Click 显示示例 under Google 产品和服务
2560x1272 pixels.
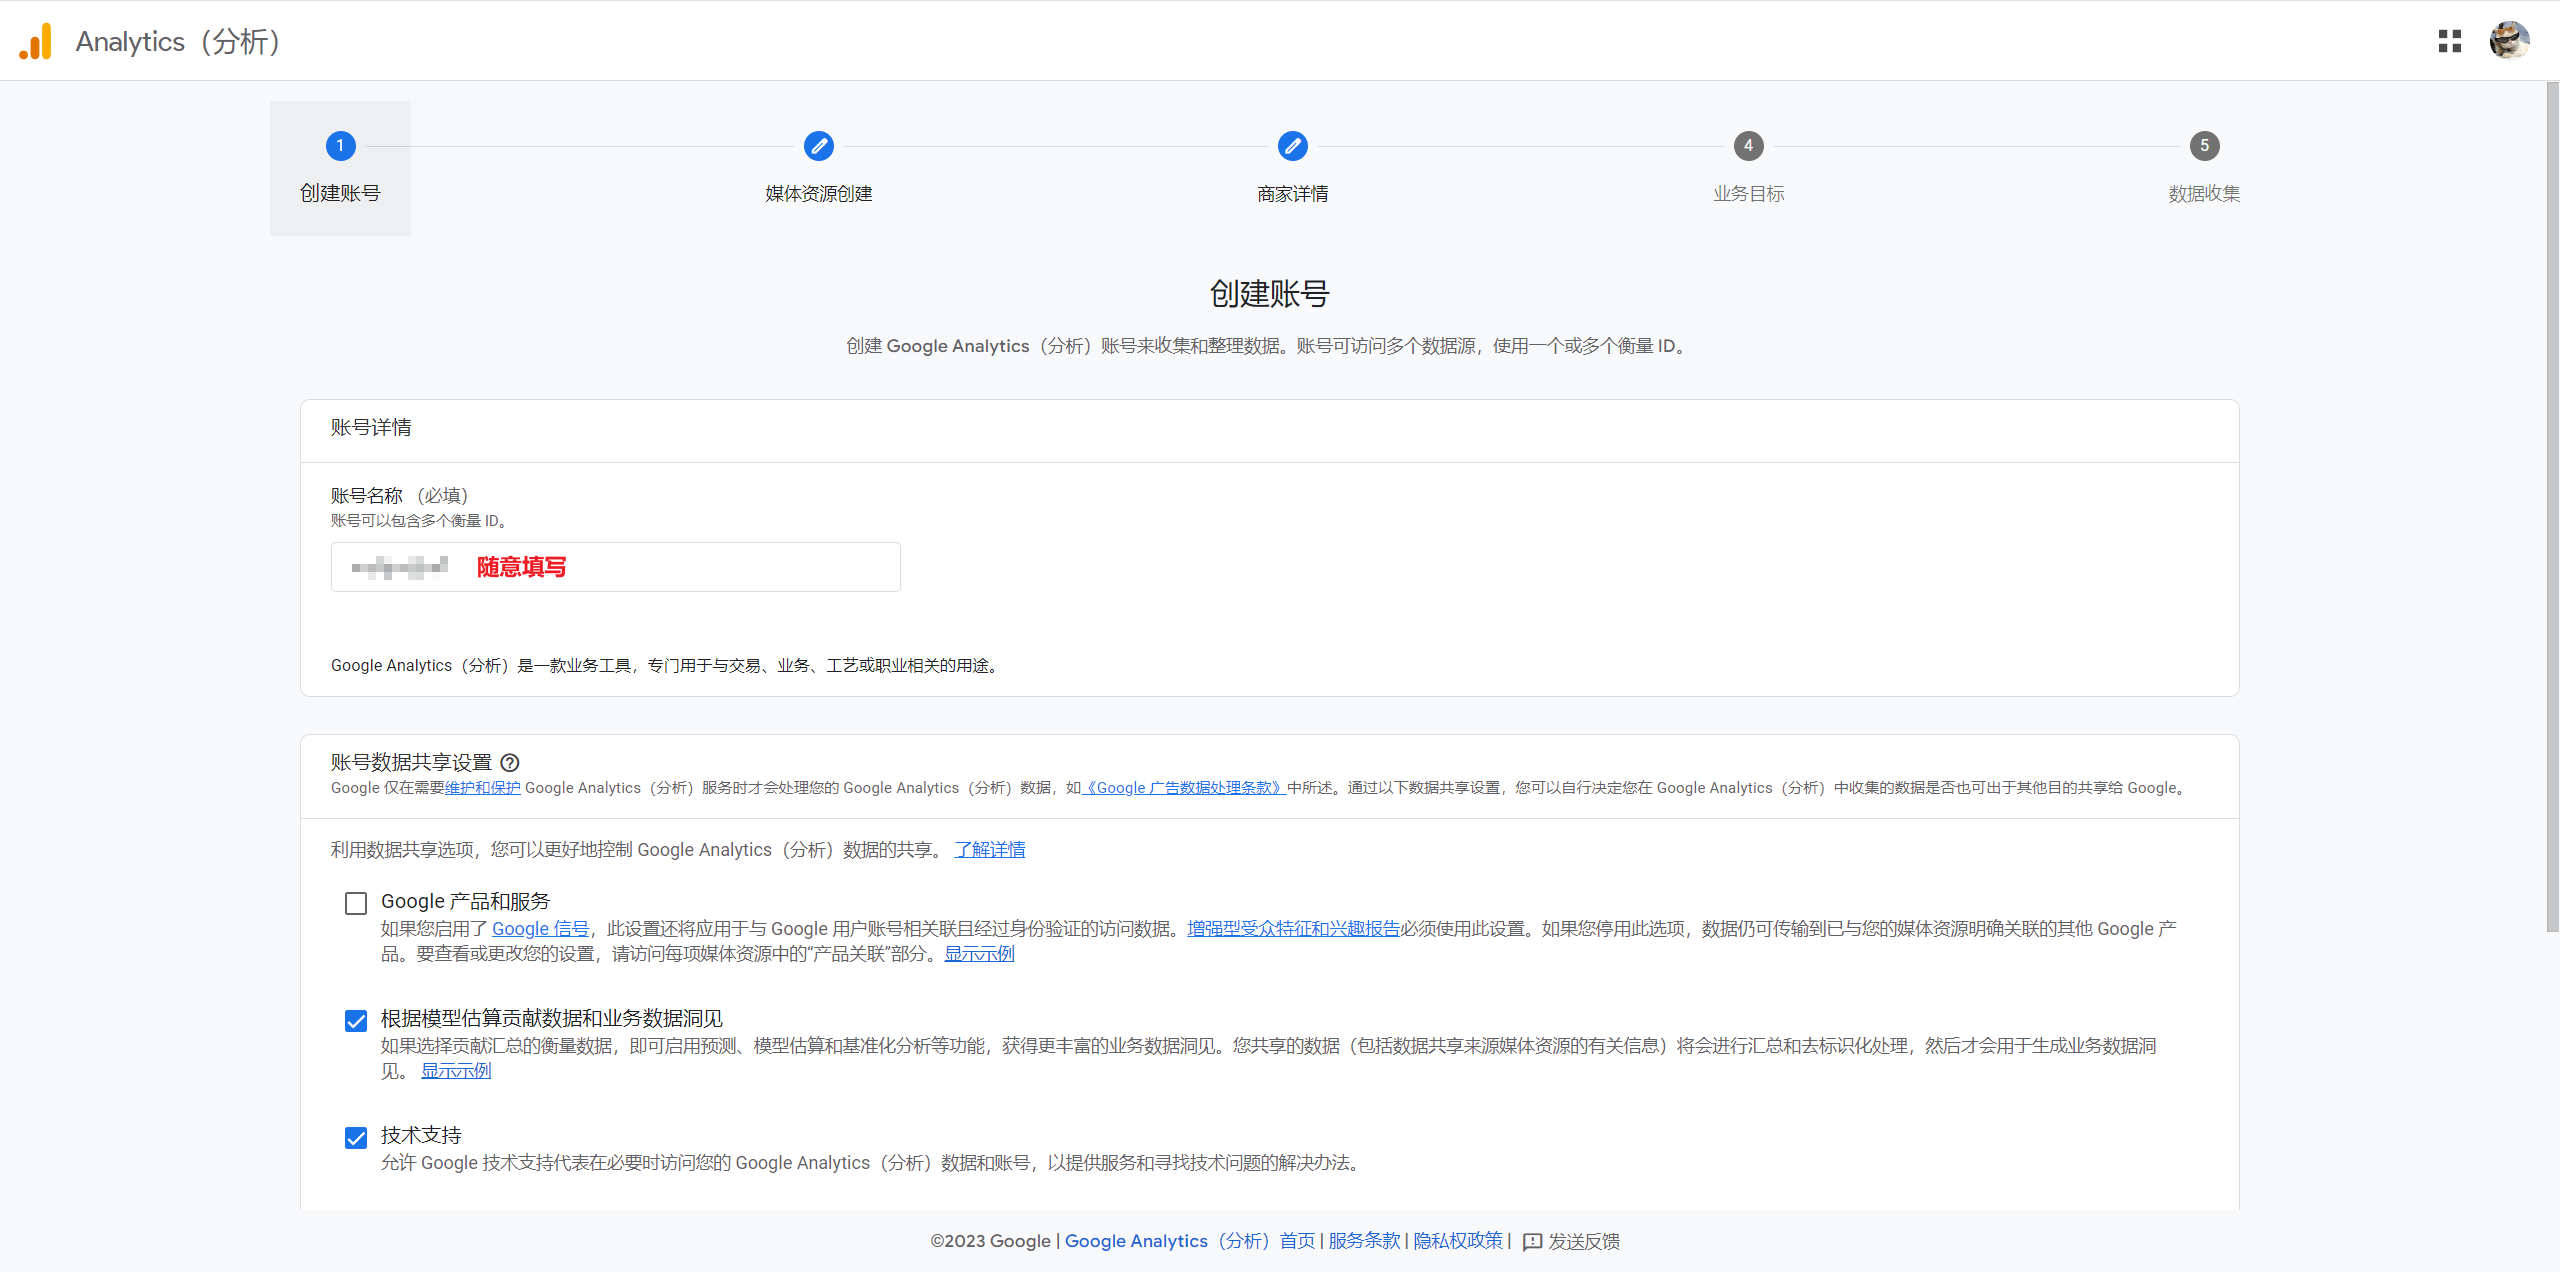(x=979, y=954)
